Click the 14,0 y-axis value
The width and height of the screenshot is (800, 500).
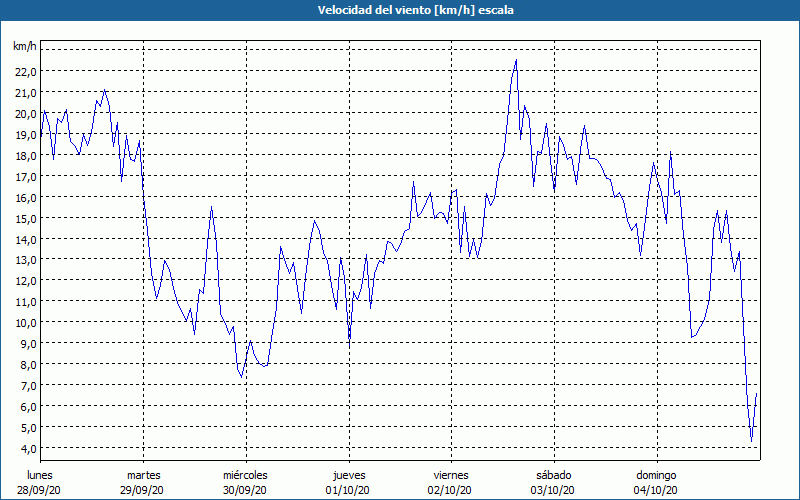(x=26, y=239)
